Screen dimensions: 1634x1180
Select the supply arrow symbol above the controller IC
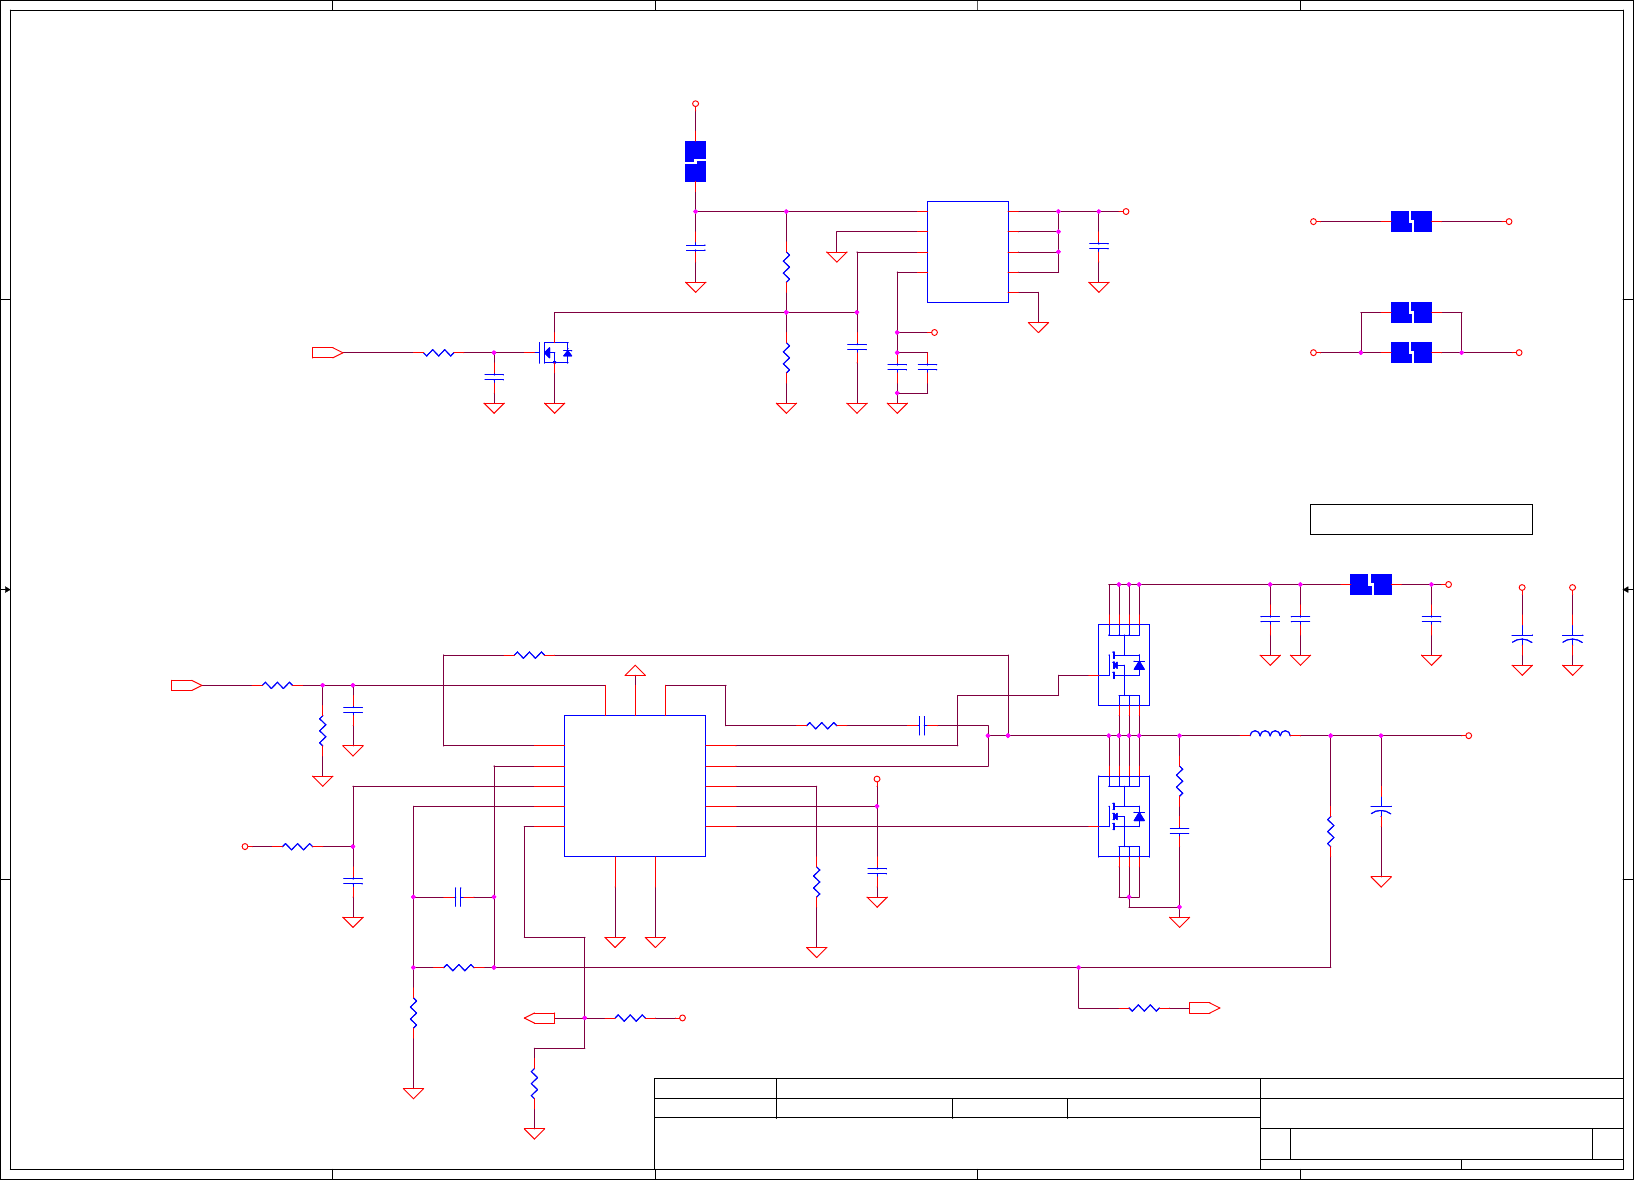point(635,670)
